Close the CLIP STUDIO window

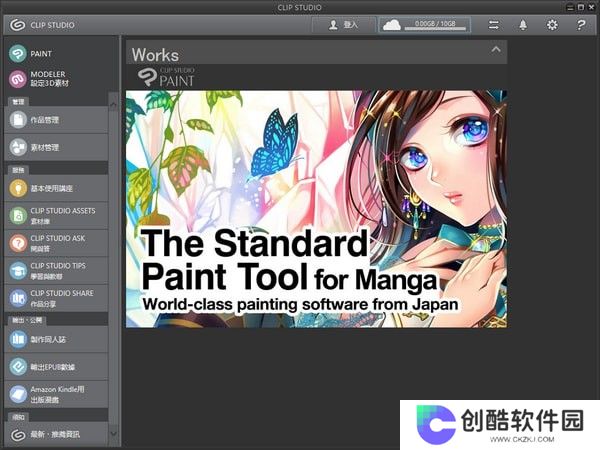[591, 7]
